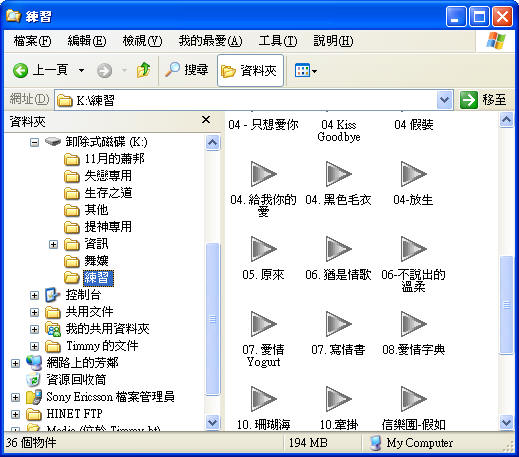Click the Recycle Bin 資源回收筒 icon
The image size is (519, 457).
(x=33, y=380)
